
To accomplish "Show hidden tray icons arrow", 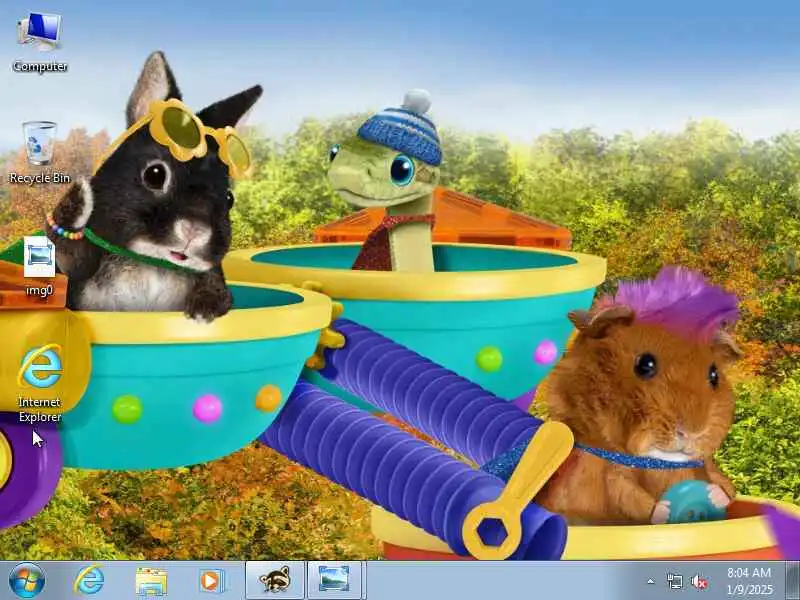I will [x=651, y=581].
